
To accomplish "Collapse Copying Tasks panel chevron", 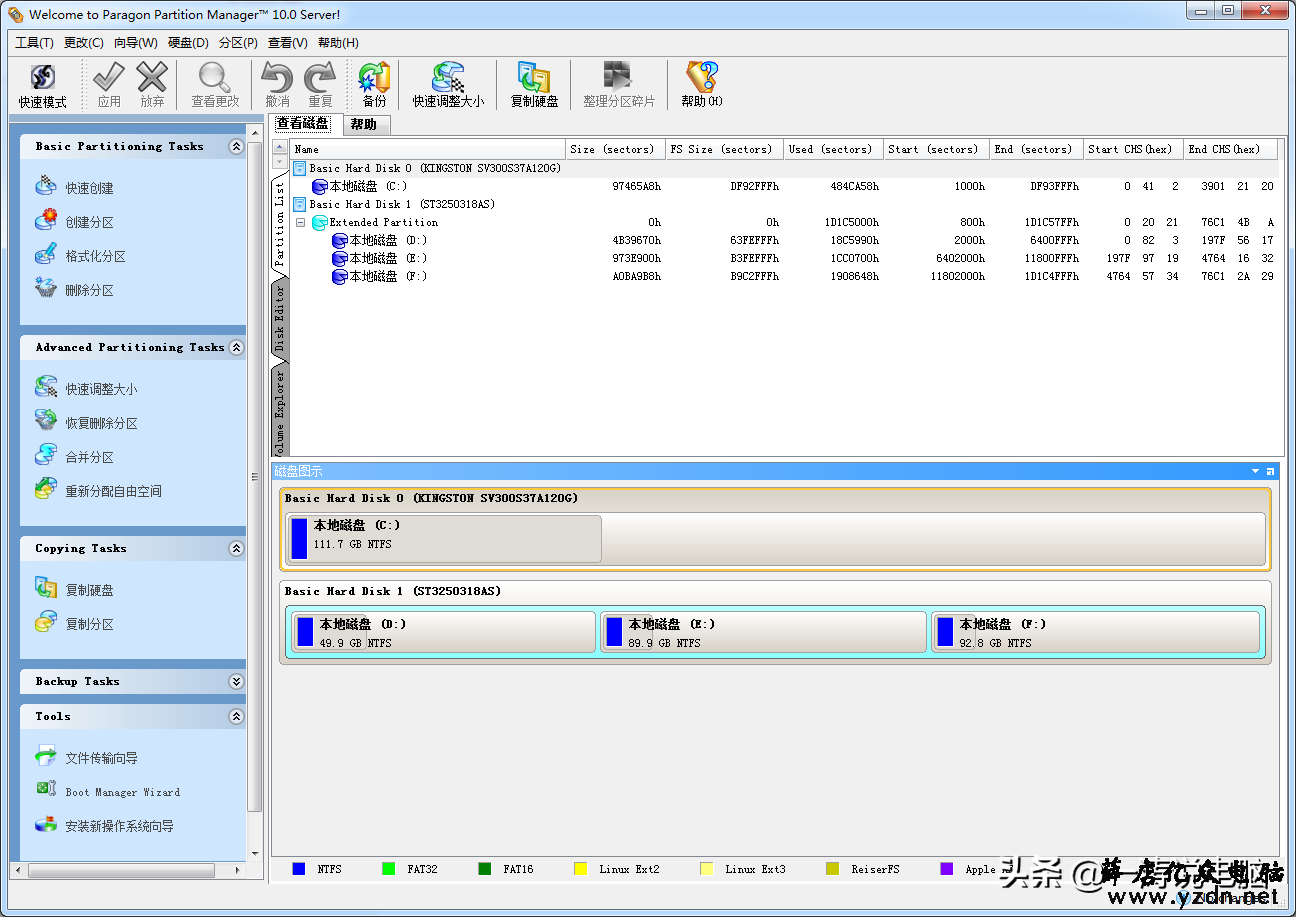I will 236,549.
